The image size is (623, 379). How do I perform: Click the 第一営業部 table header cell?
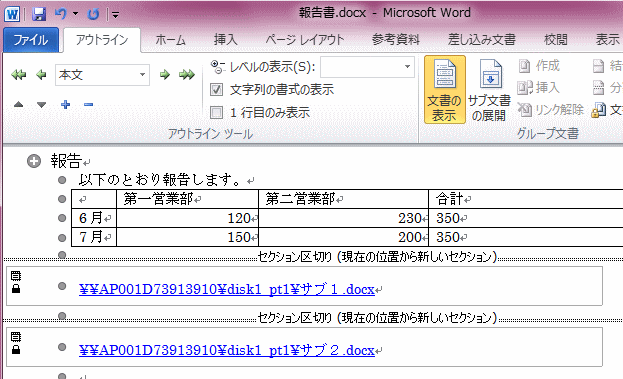click(188, 199)
